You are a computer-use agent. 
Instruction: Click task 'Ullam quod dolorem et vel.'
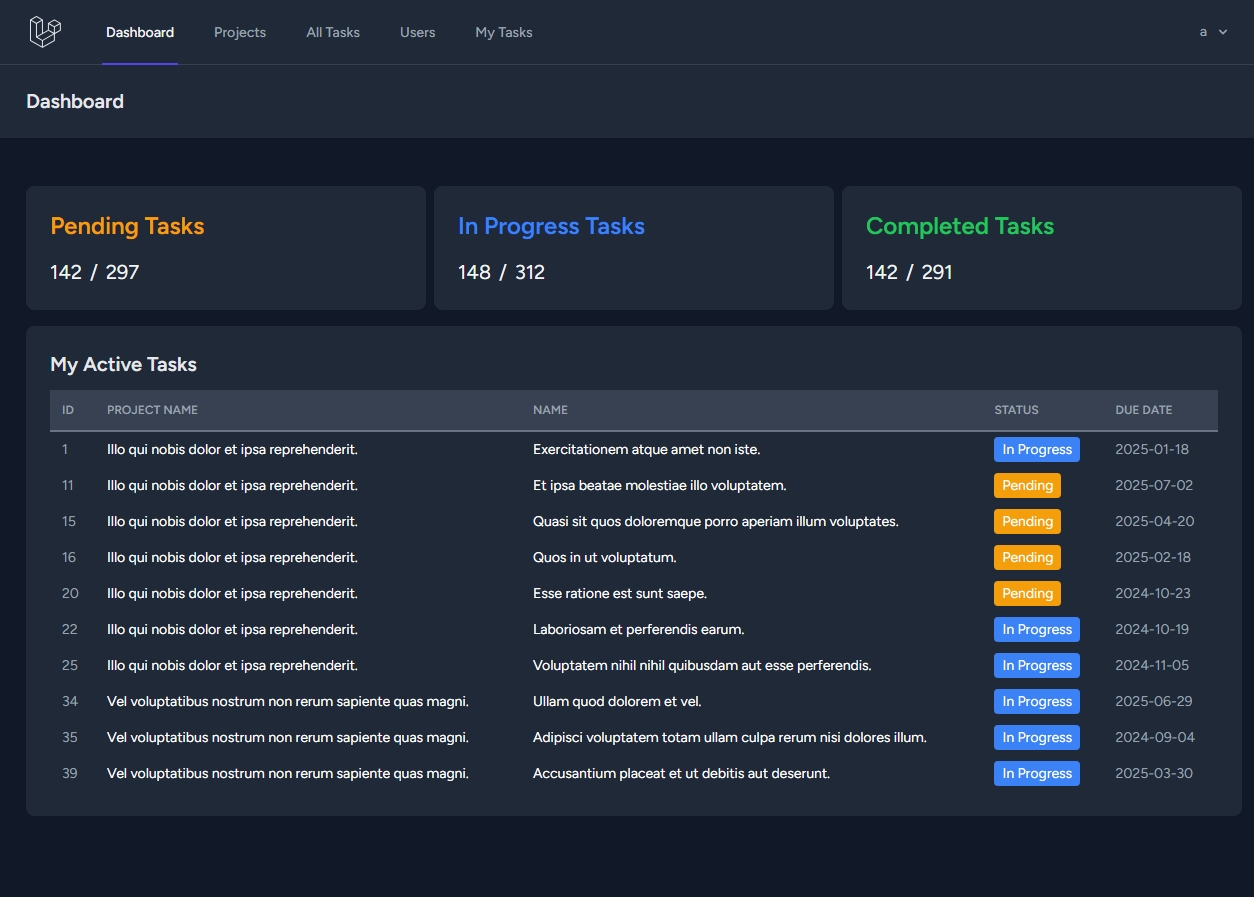point(617,702)
